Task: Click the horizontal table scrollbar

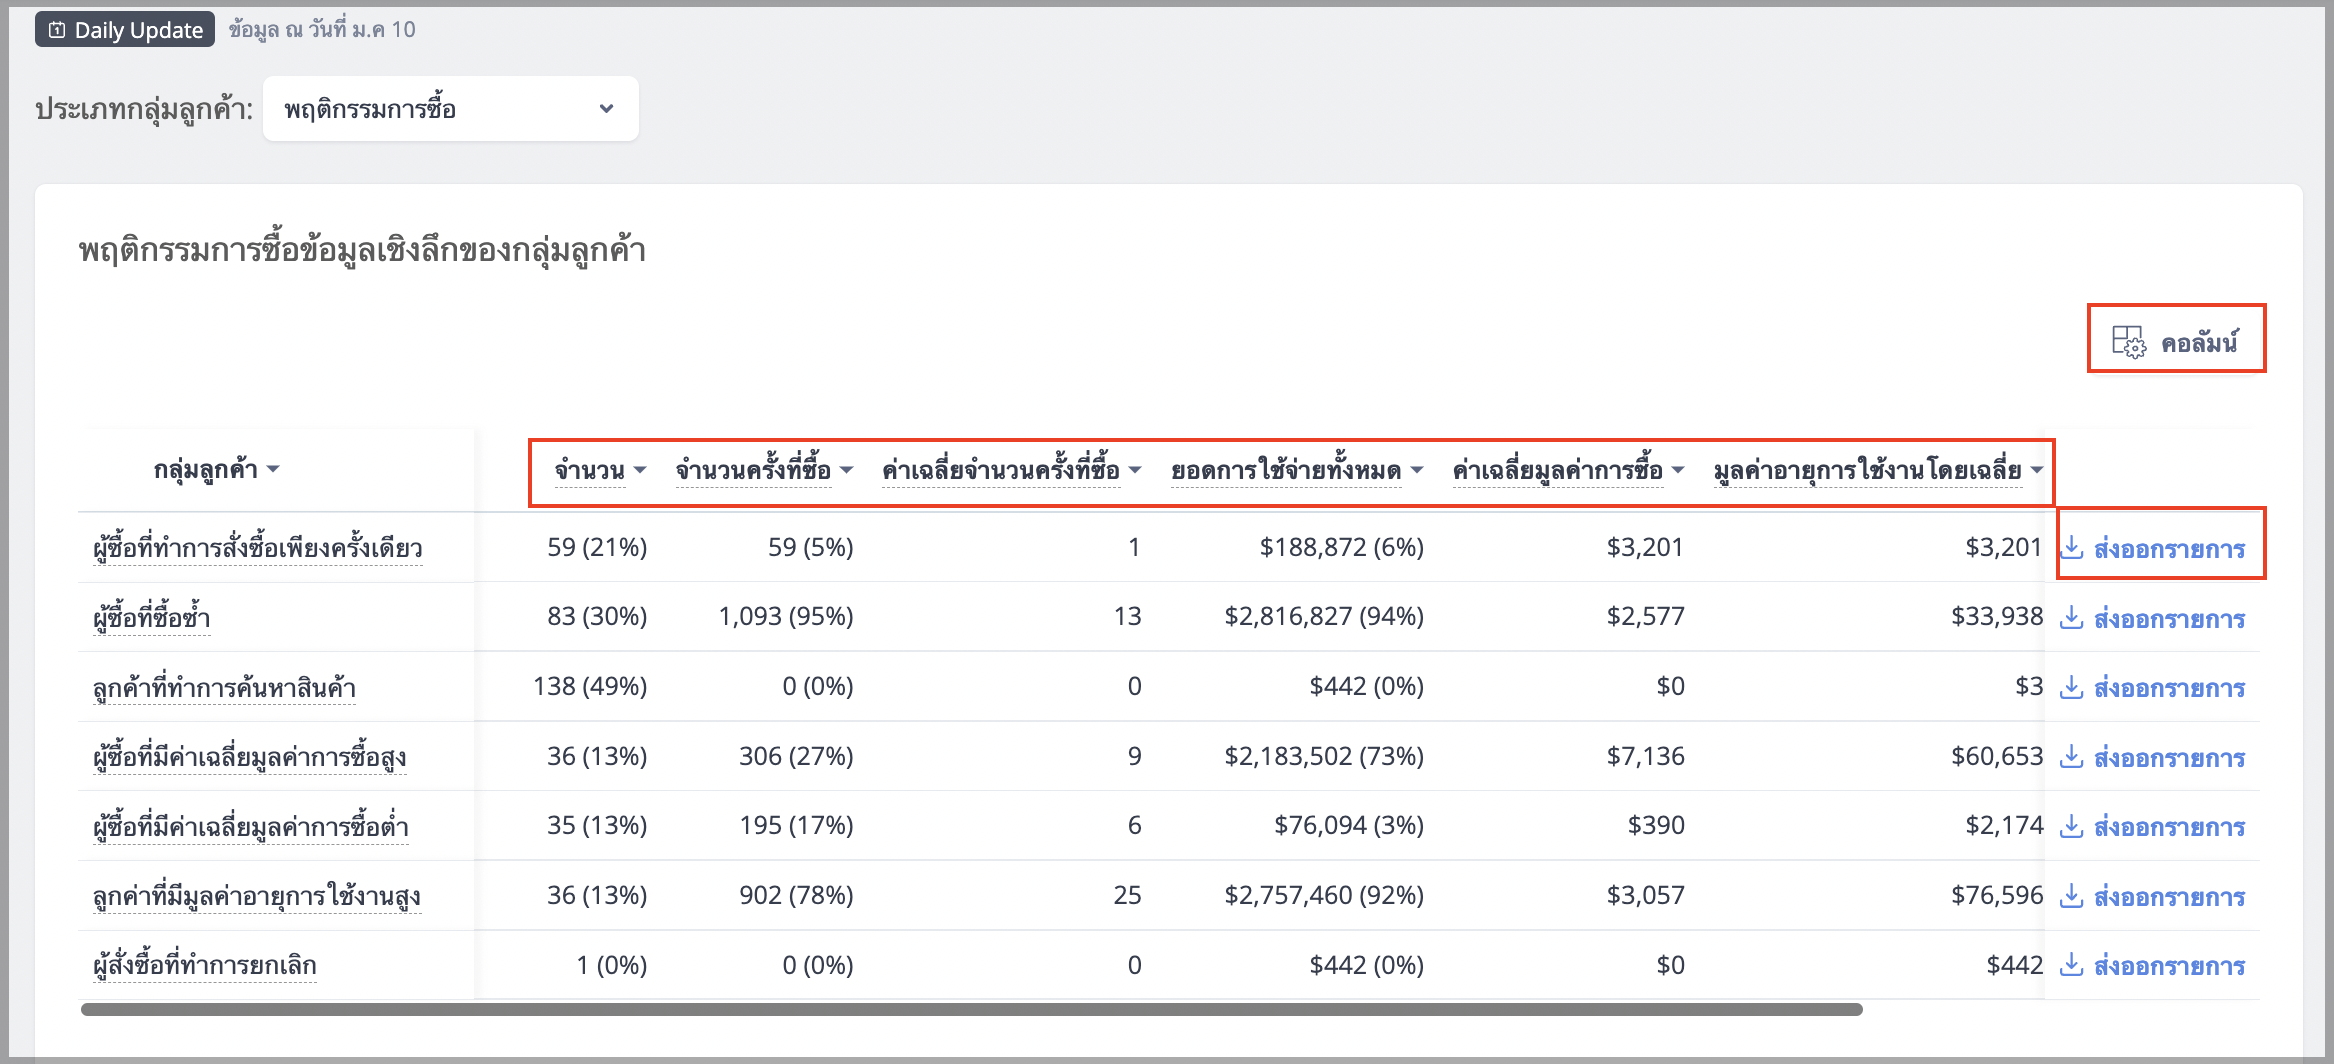Action: point(972,1009)
